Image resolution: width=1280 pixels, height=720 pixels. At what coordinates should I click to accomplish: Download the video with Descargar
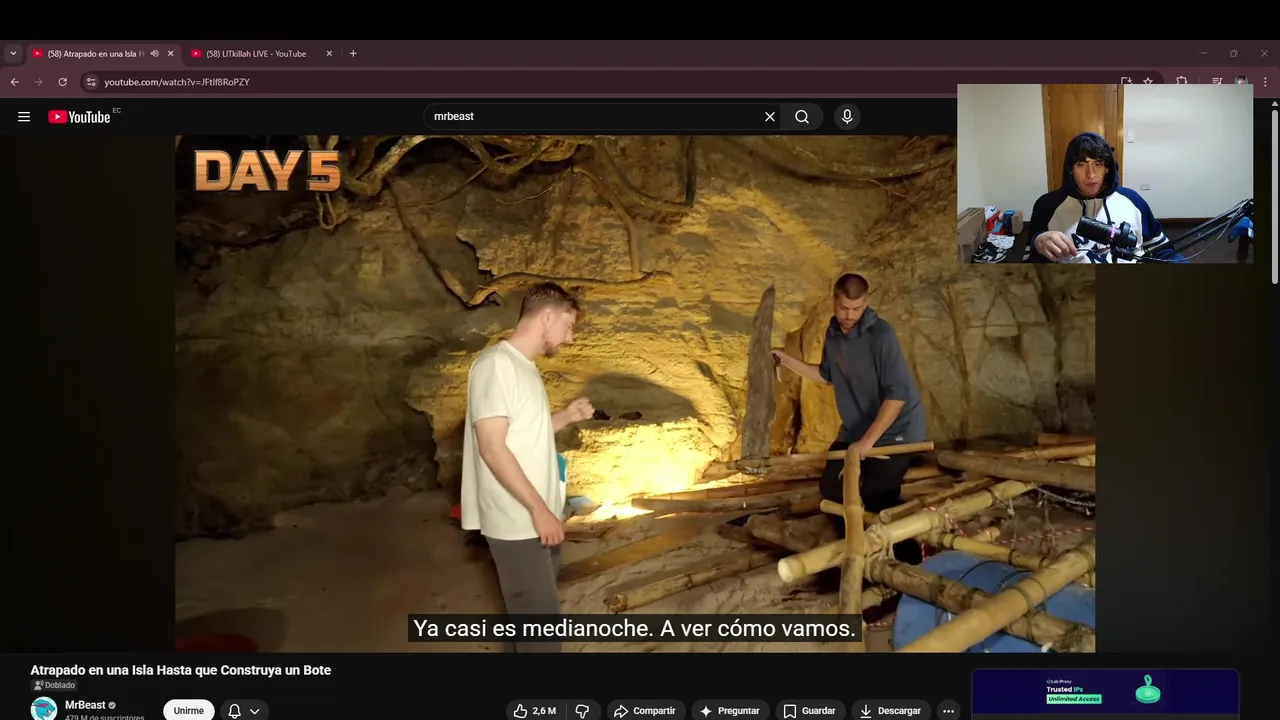pyautogui.click(x=890, y=711)
